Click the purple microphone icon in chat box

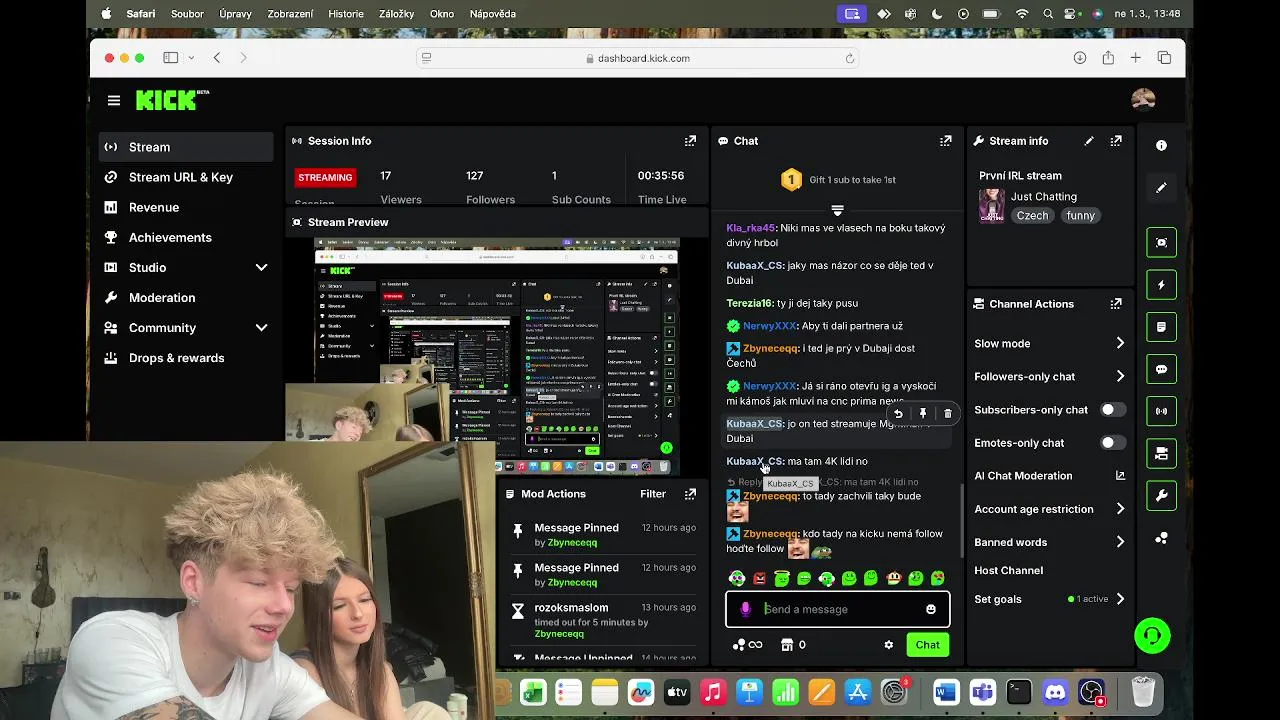745,609
